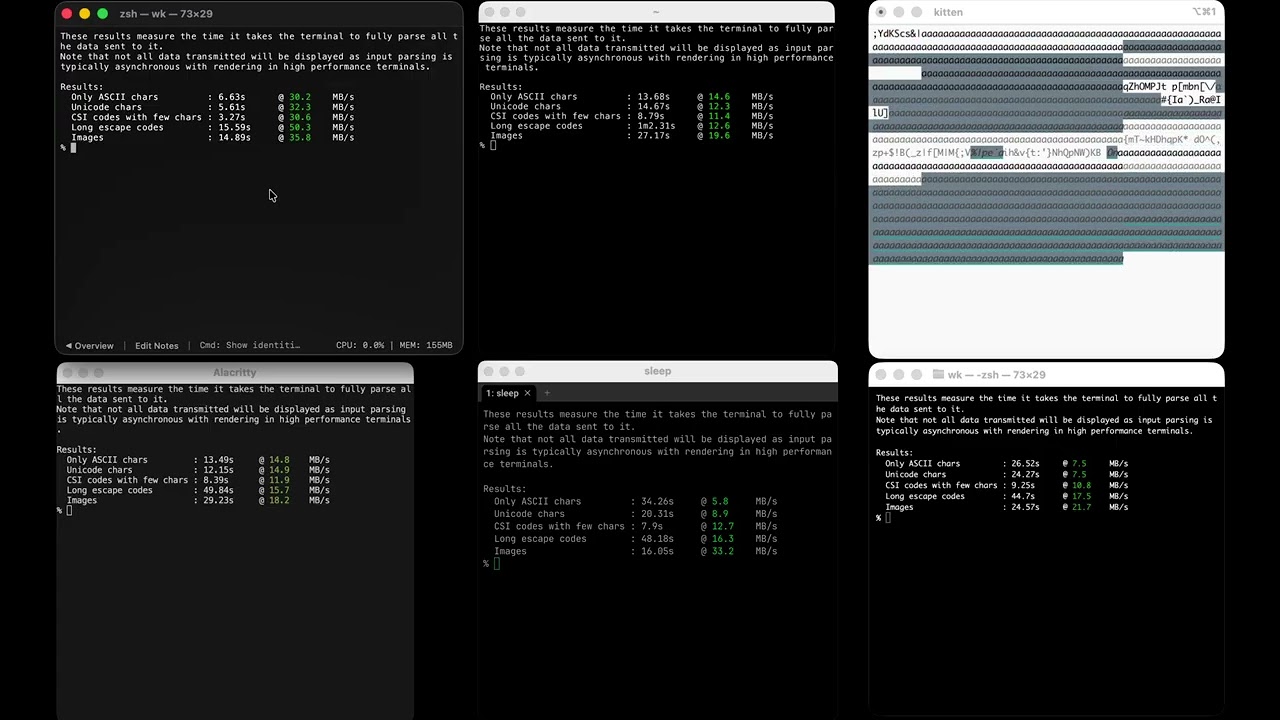Click the green 35.8 Images value

(x=300, y=138)
